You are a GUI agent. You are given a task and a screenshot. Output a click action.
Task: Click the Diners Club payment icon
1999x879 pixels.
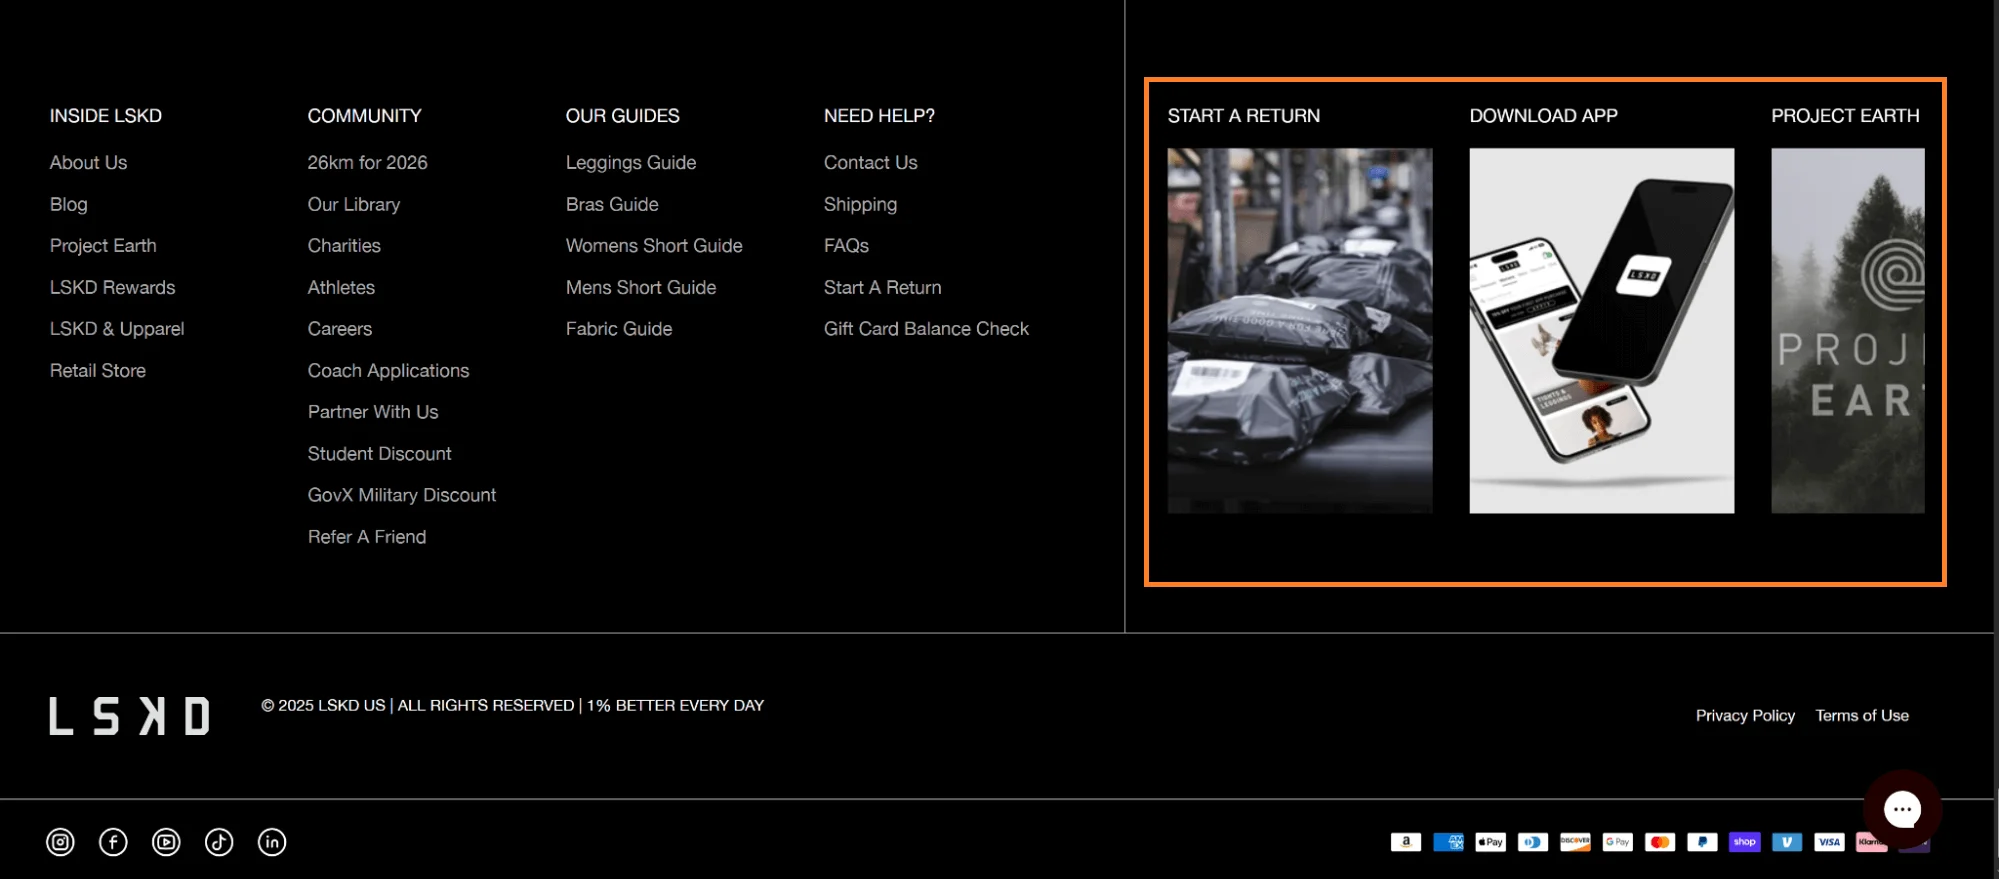pos(1532,842)
